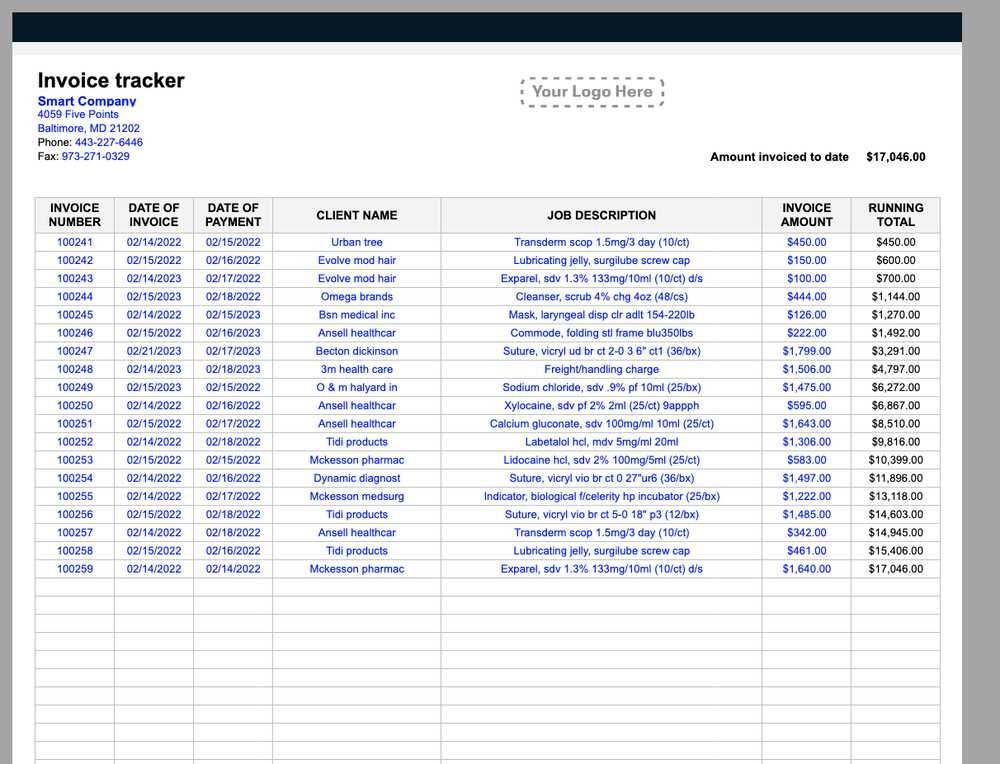Click client '3m health care'

click(x=357, y=369)
